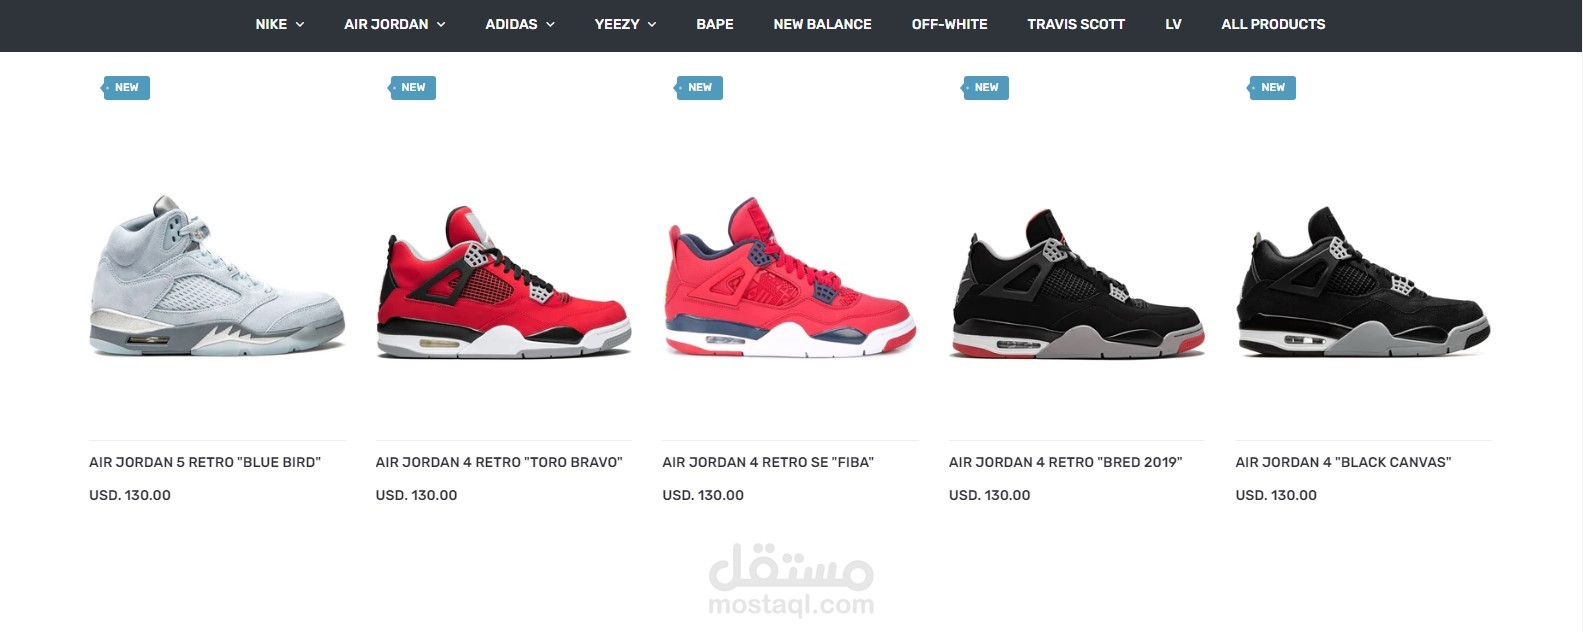Open the AIR JORDAN dropdown menu
Screen dimensions: 1583x632
[x=395, y=24]
